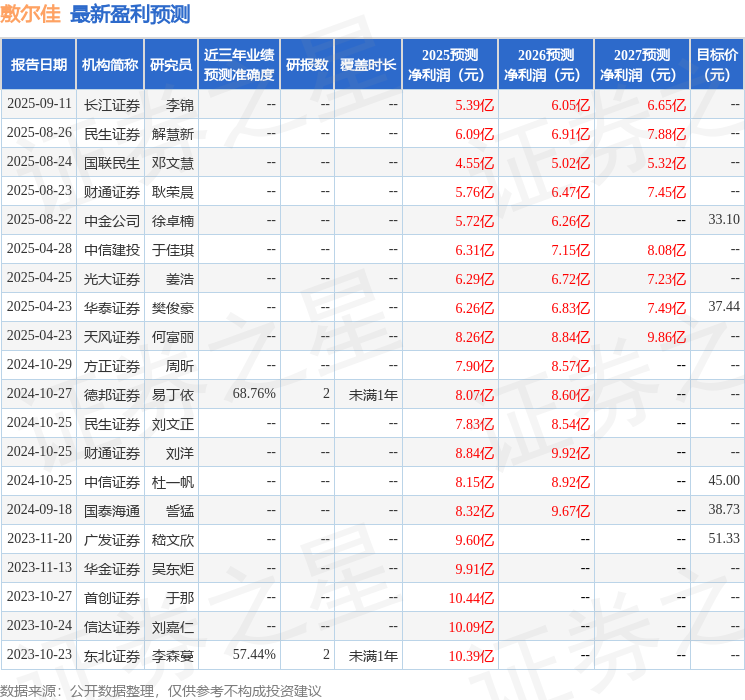Click the 2025预测净利润 column header
The image size is (745, 700).
pyautogui.click(x=450, y=64)
